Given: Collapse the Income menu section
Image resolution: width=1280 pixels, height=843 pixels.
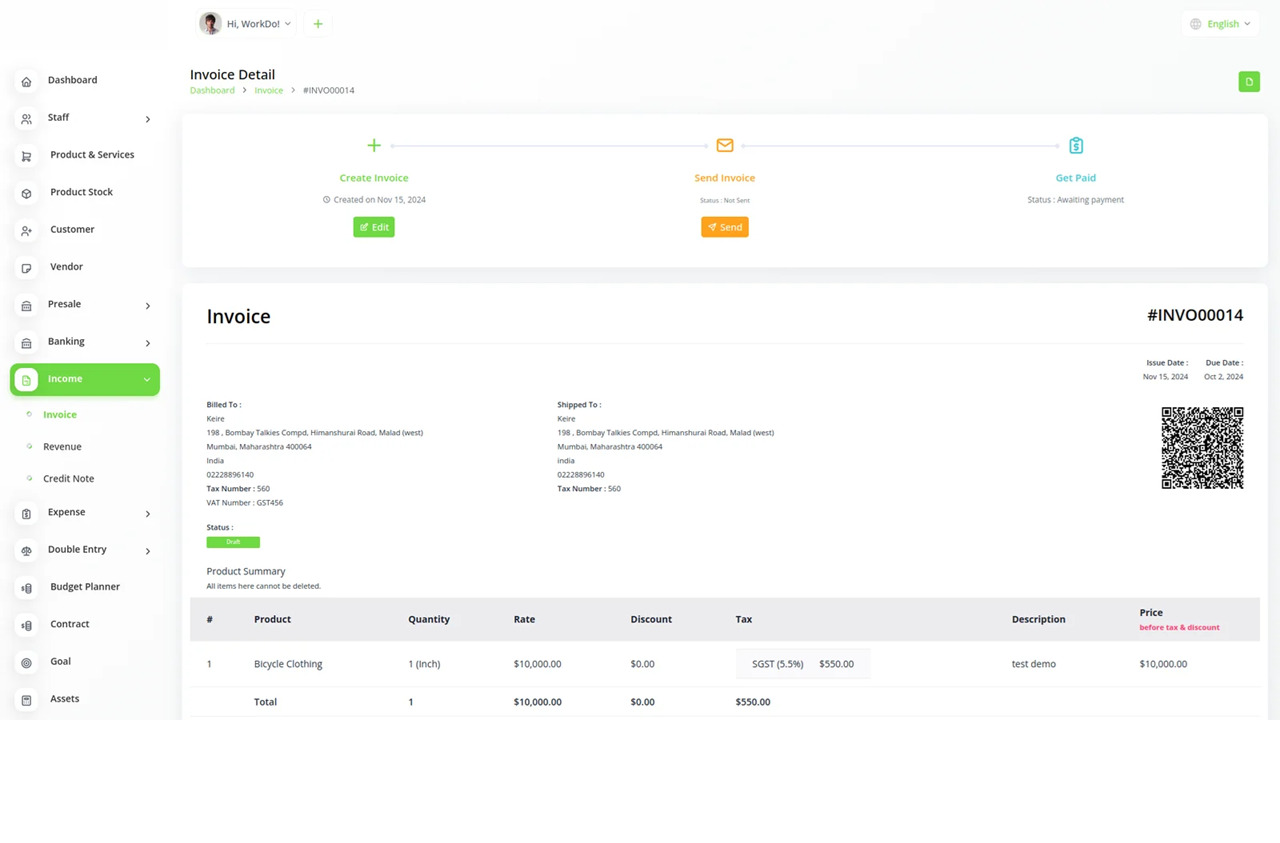Looking at the screenshot, I should 147,380.
